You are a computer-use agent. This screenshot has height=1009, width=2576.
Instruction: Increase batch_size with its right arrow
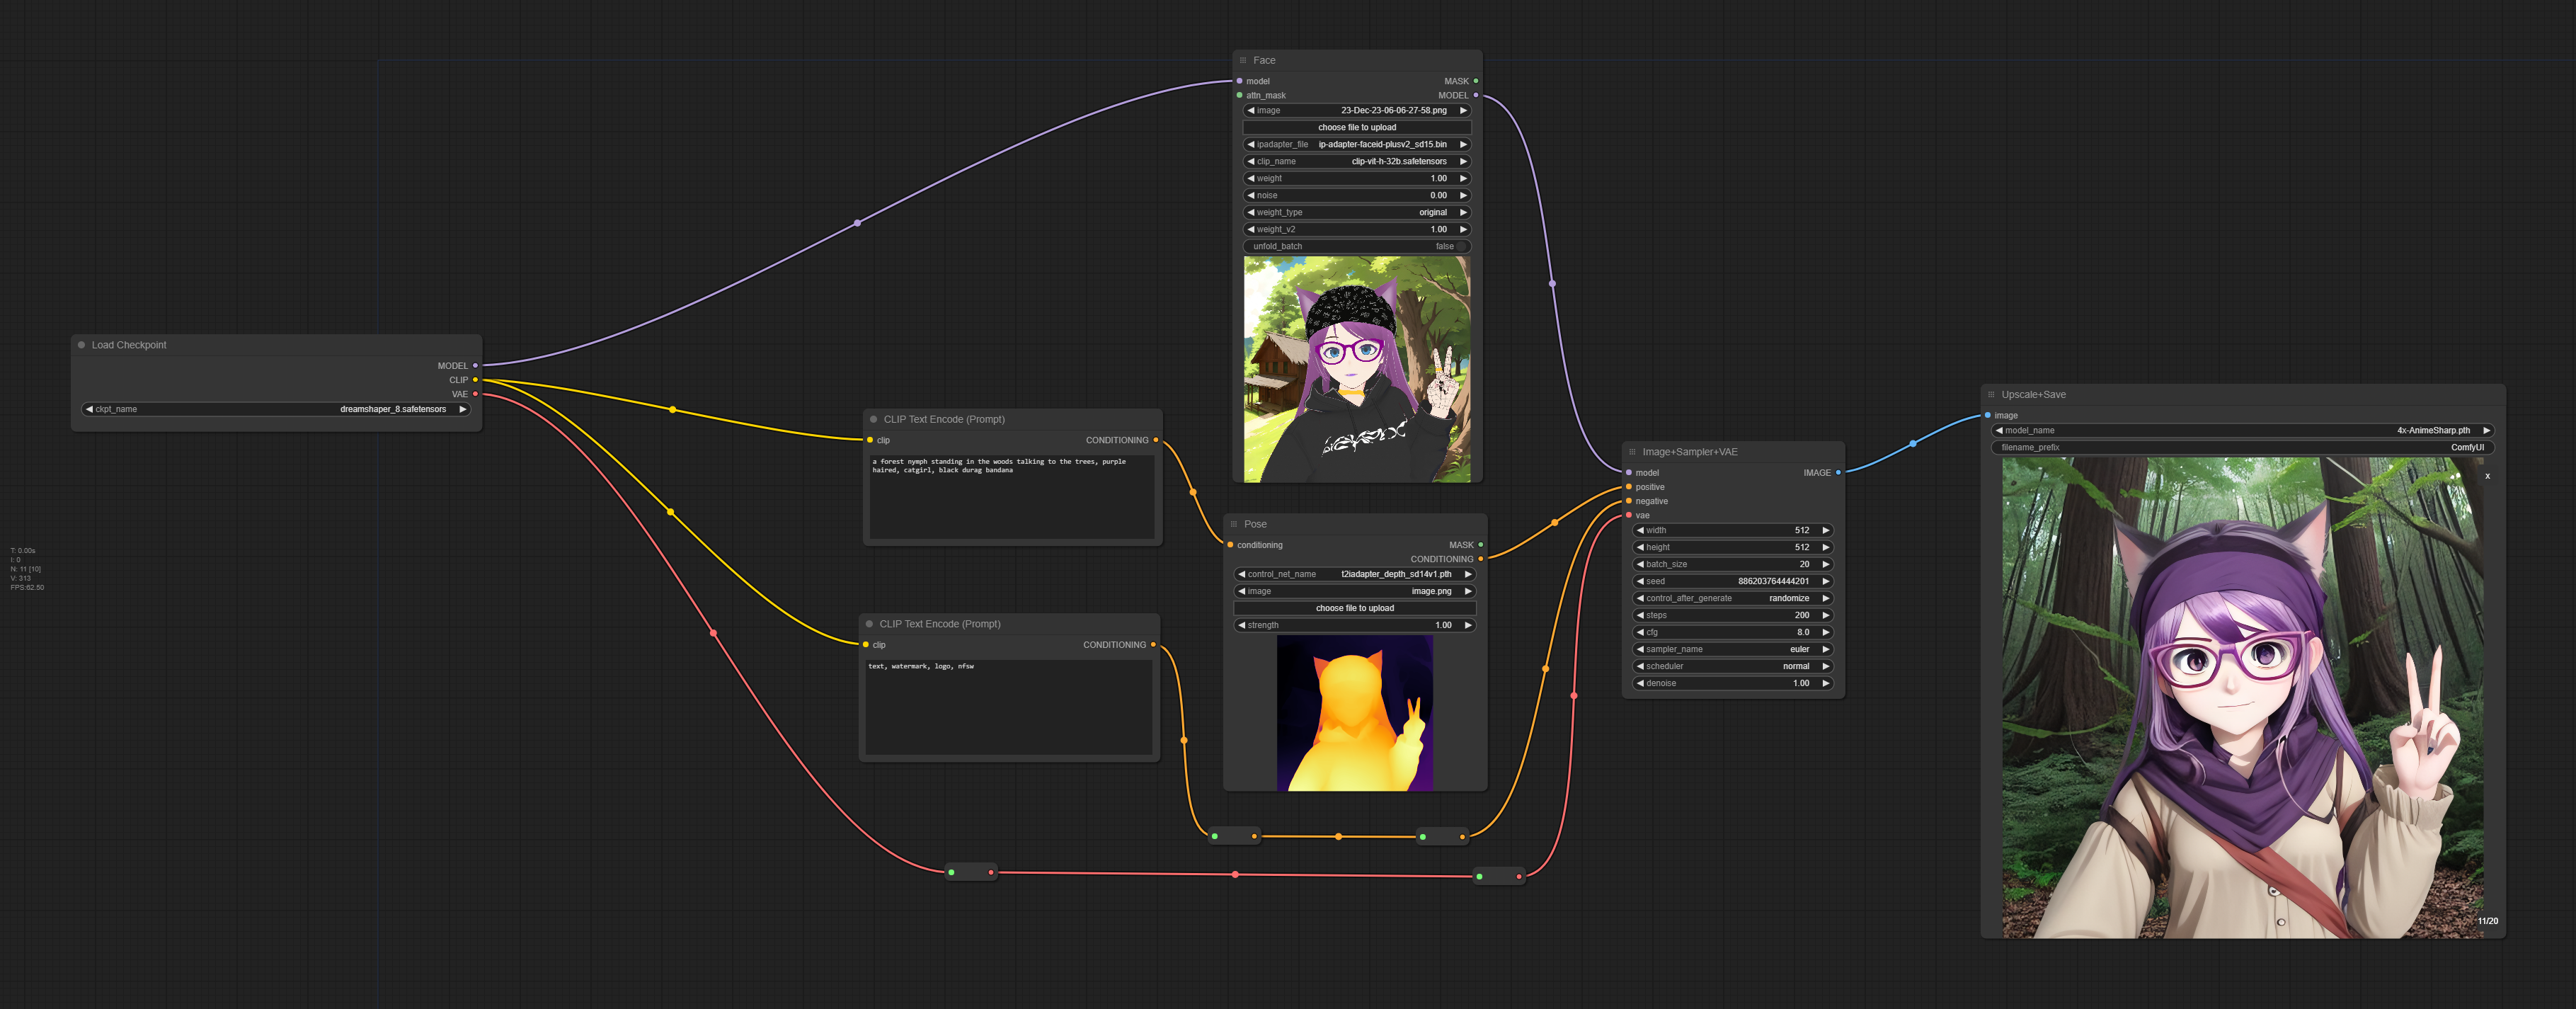point(1825,564)
